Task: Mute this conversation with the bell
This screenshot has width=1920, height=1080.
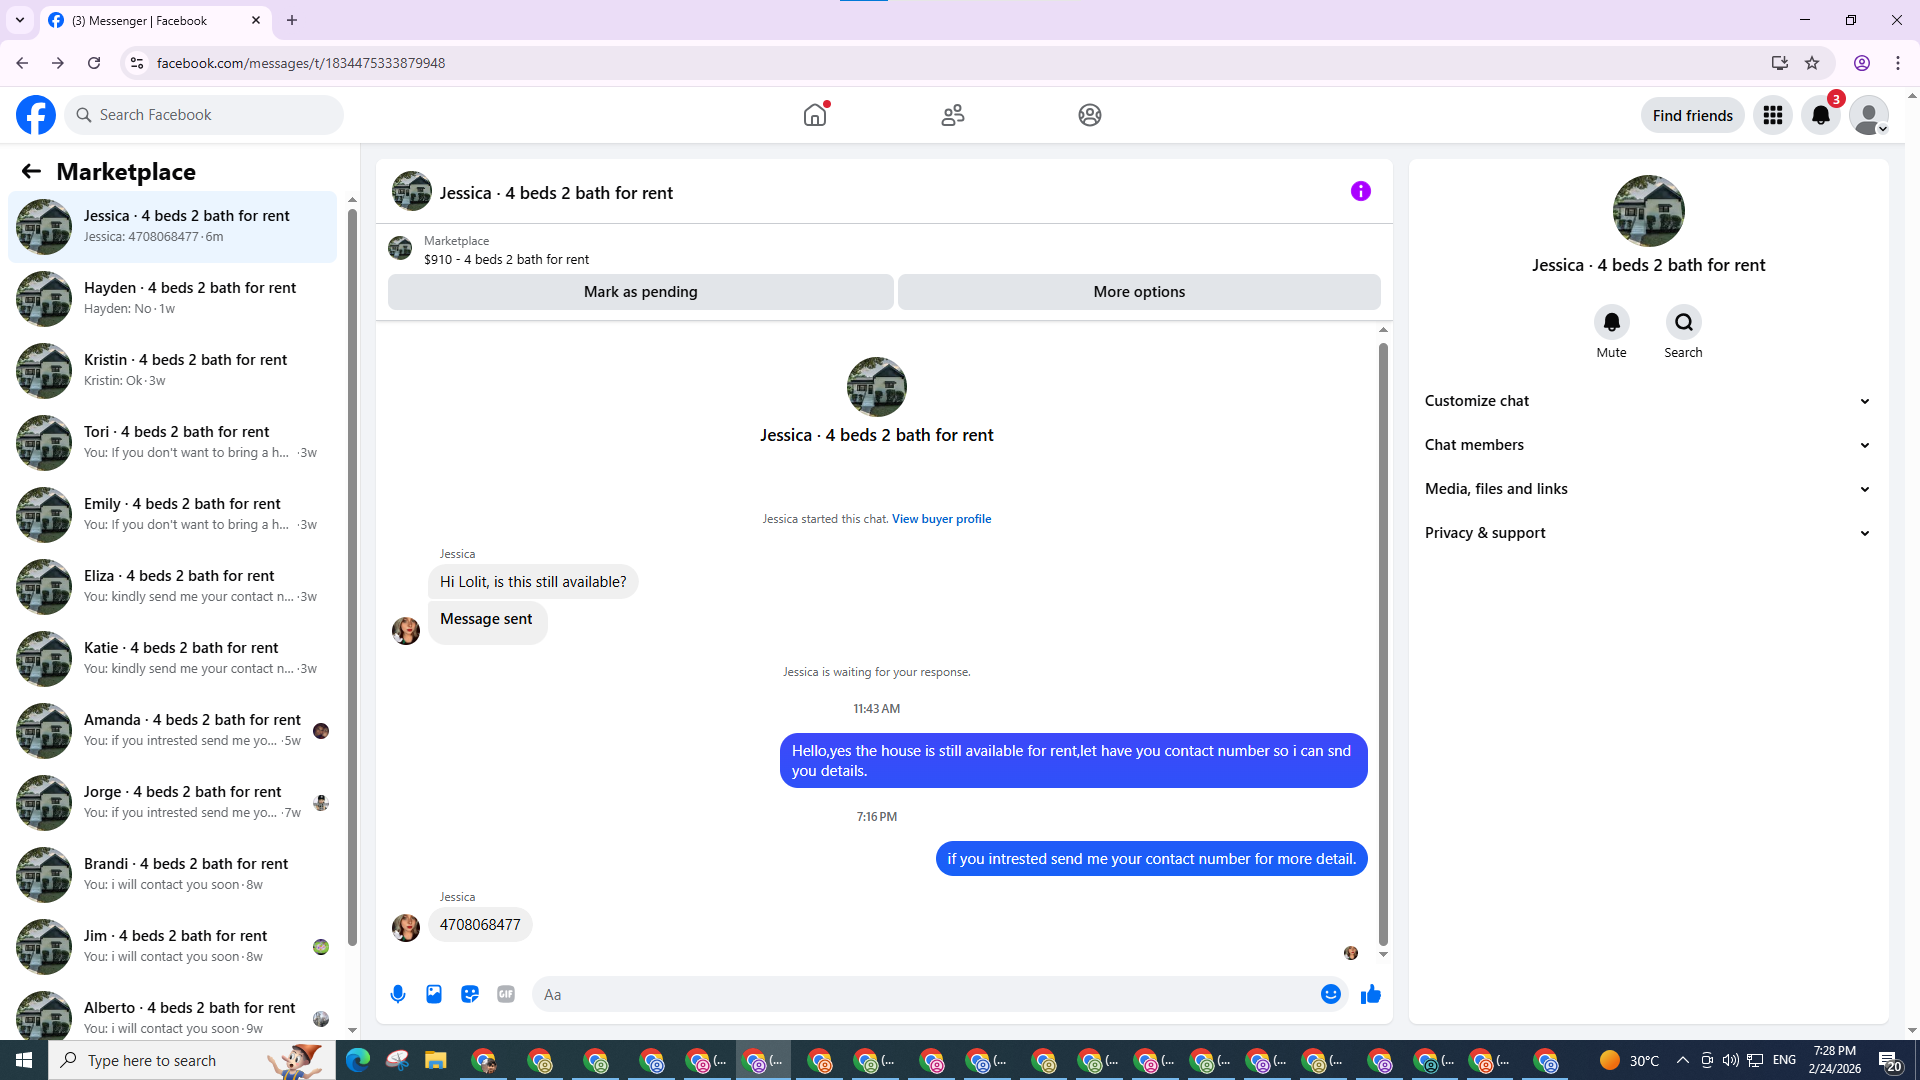Action: click(x=1611, y=322)
